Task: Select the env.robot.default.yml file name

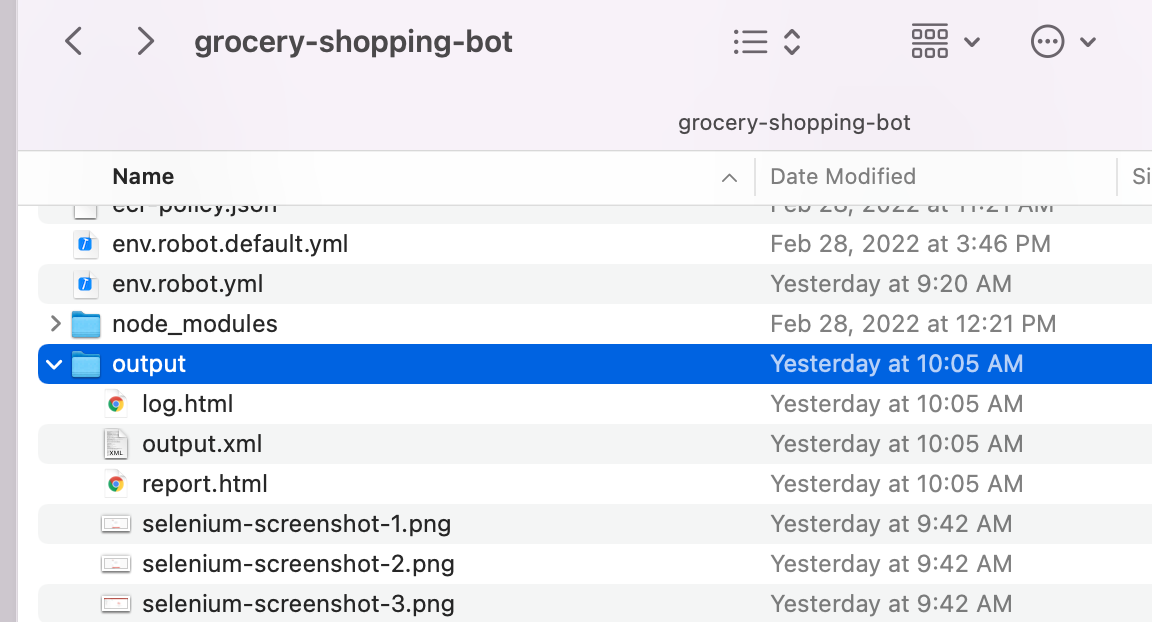Action: [x=230, y=244]
